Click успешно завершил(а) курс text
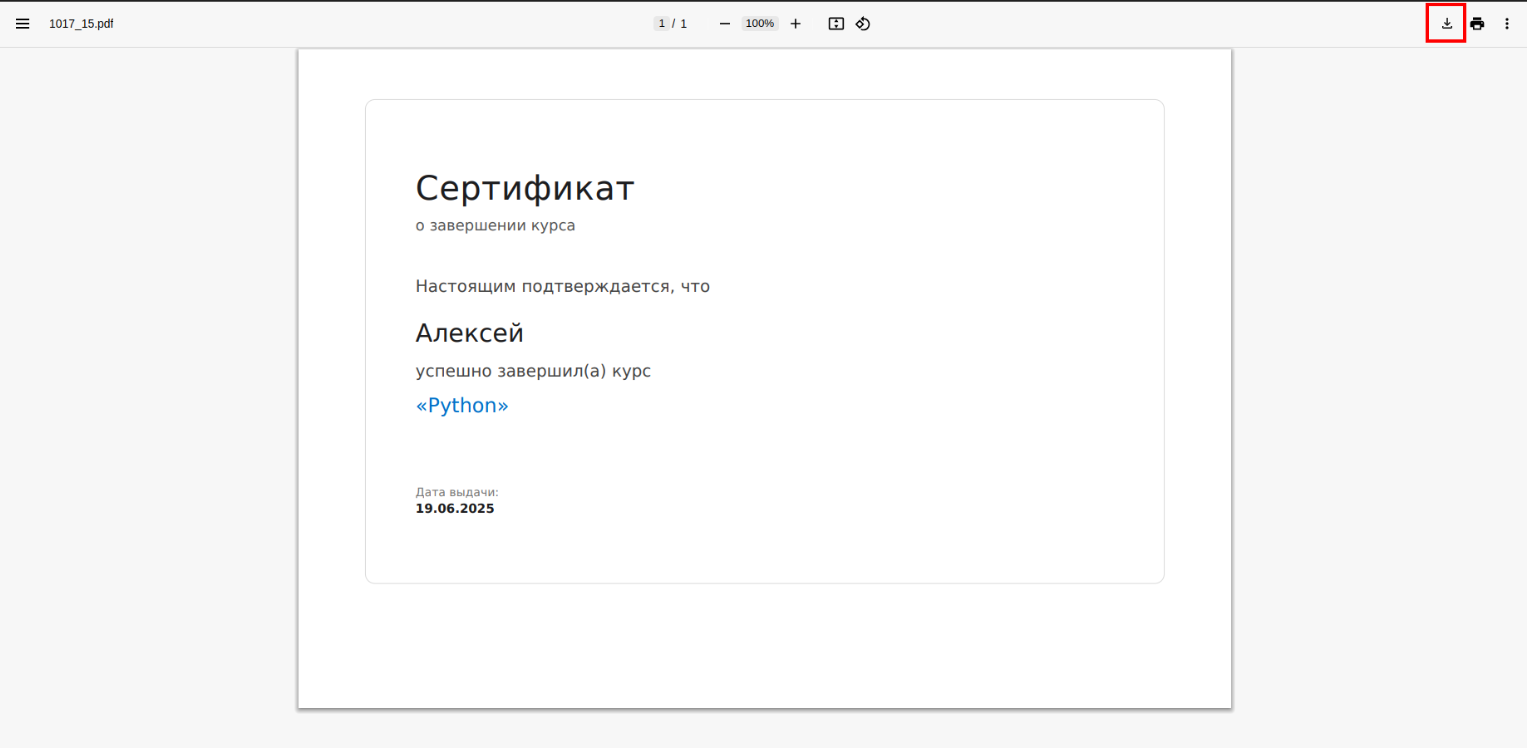 point(533,372)
